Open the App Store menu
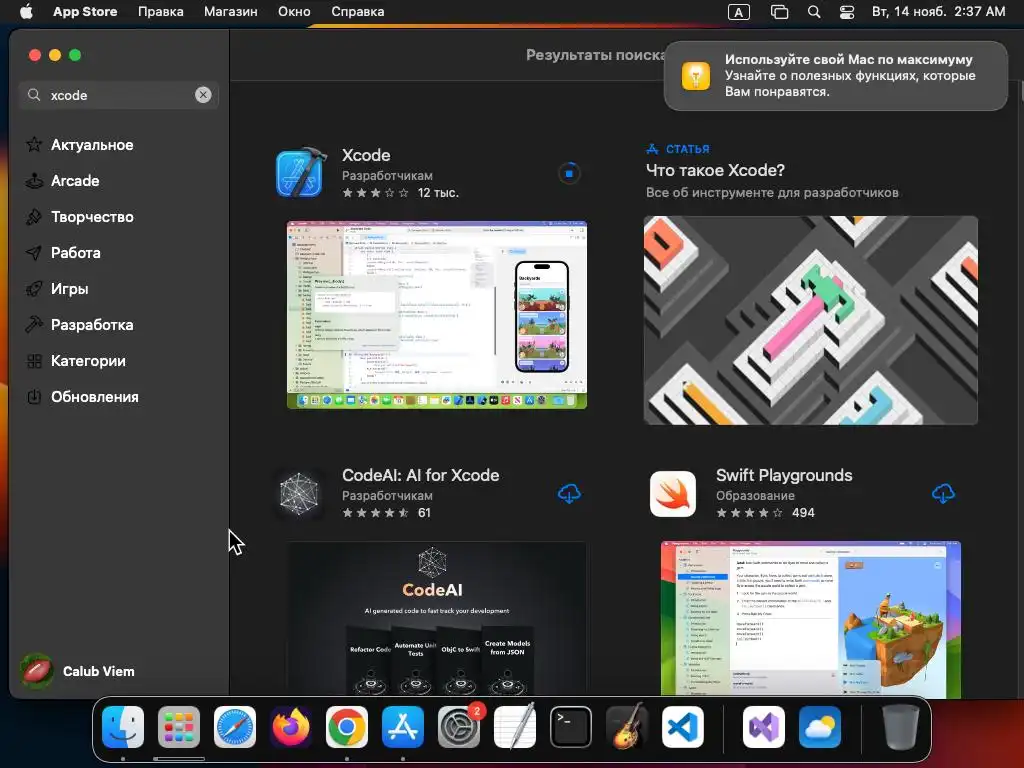1024x768 pixels. [x=85, y=12]
